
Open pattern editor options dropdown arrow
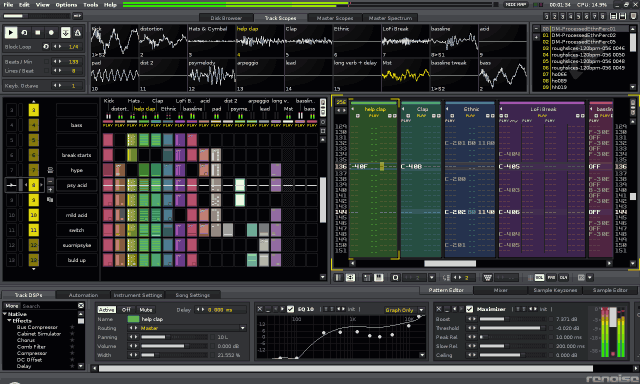click(590, 277)
